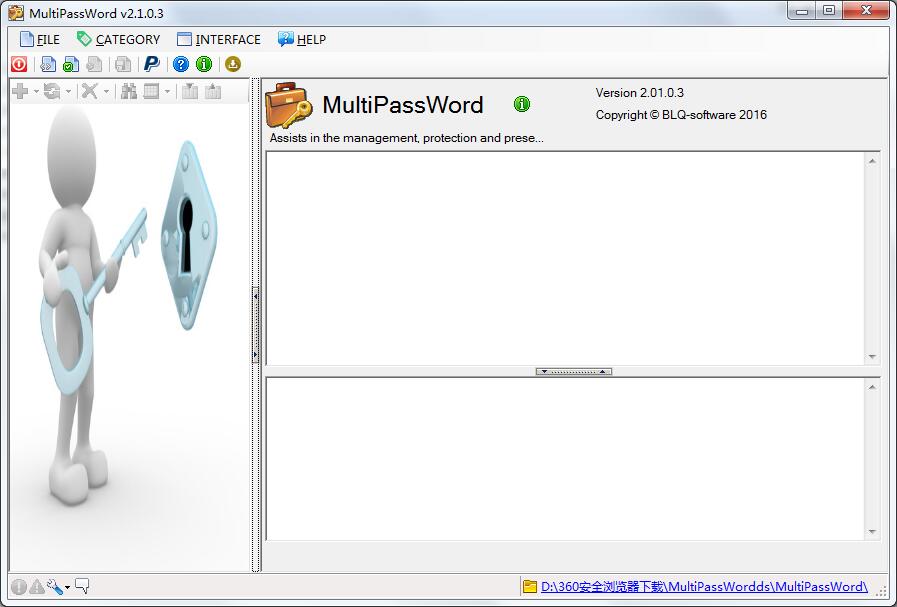This screenshot has width=897, height=607.
Task: Expand the delete (X) button dropdown arrow
Action: (106, 92)
